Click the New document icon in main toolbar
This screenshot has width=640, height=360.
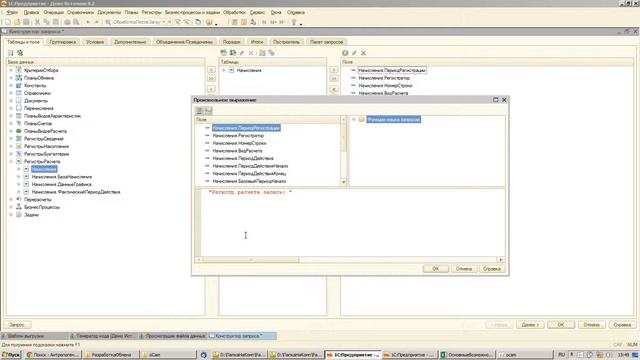pyautogui.click(x=8, y=22)
